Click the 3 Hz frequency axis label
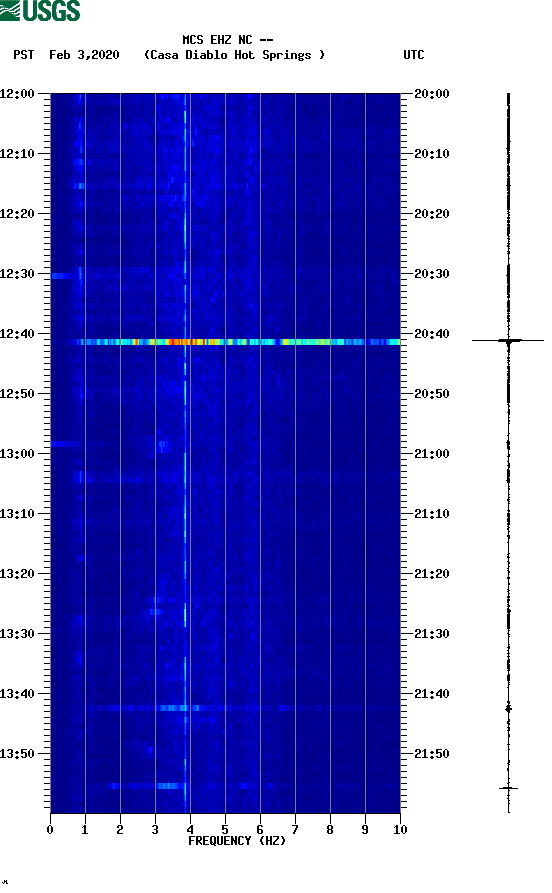 click(x=155, y=829)
